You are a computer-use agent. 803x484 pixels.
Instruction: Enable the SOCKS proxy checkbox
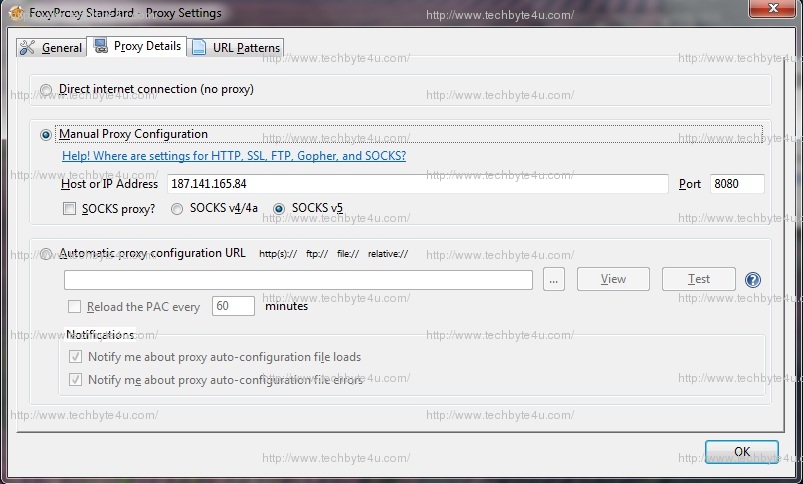click(69, 208)
